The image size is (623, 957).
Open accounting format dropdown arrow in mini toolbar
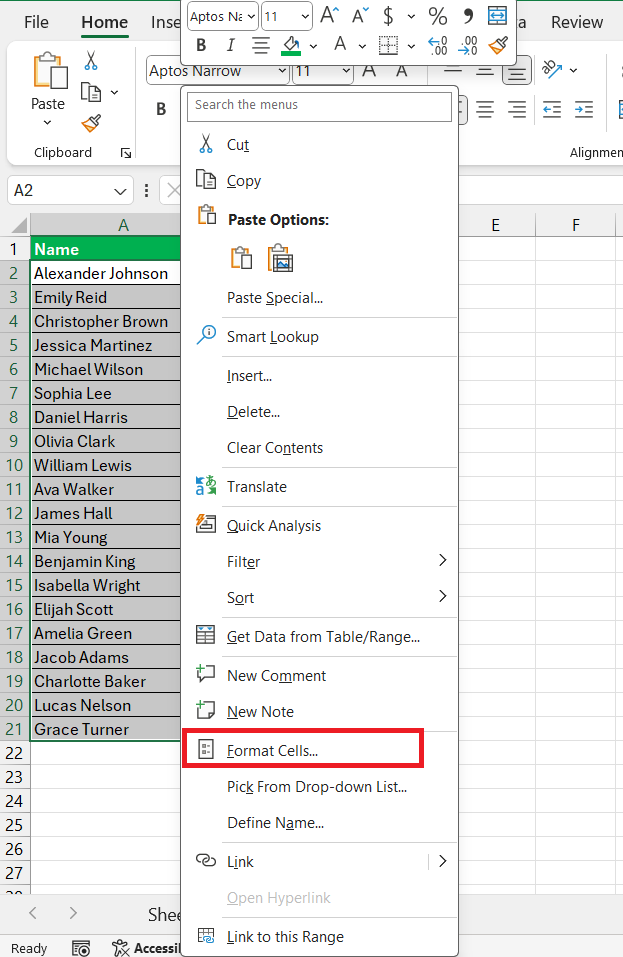click(x=411, y=16)
